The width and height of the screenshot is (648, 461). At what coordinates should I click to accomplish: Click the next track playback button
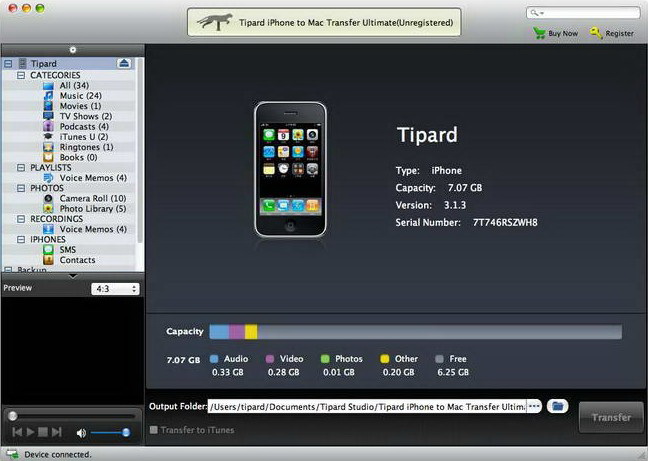(57, 432)
